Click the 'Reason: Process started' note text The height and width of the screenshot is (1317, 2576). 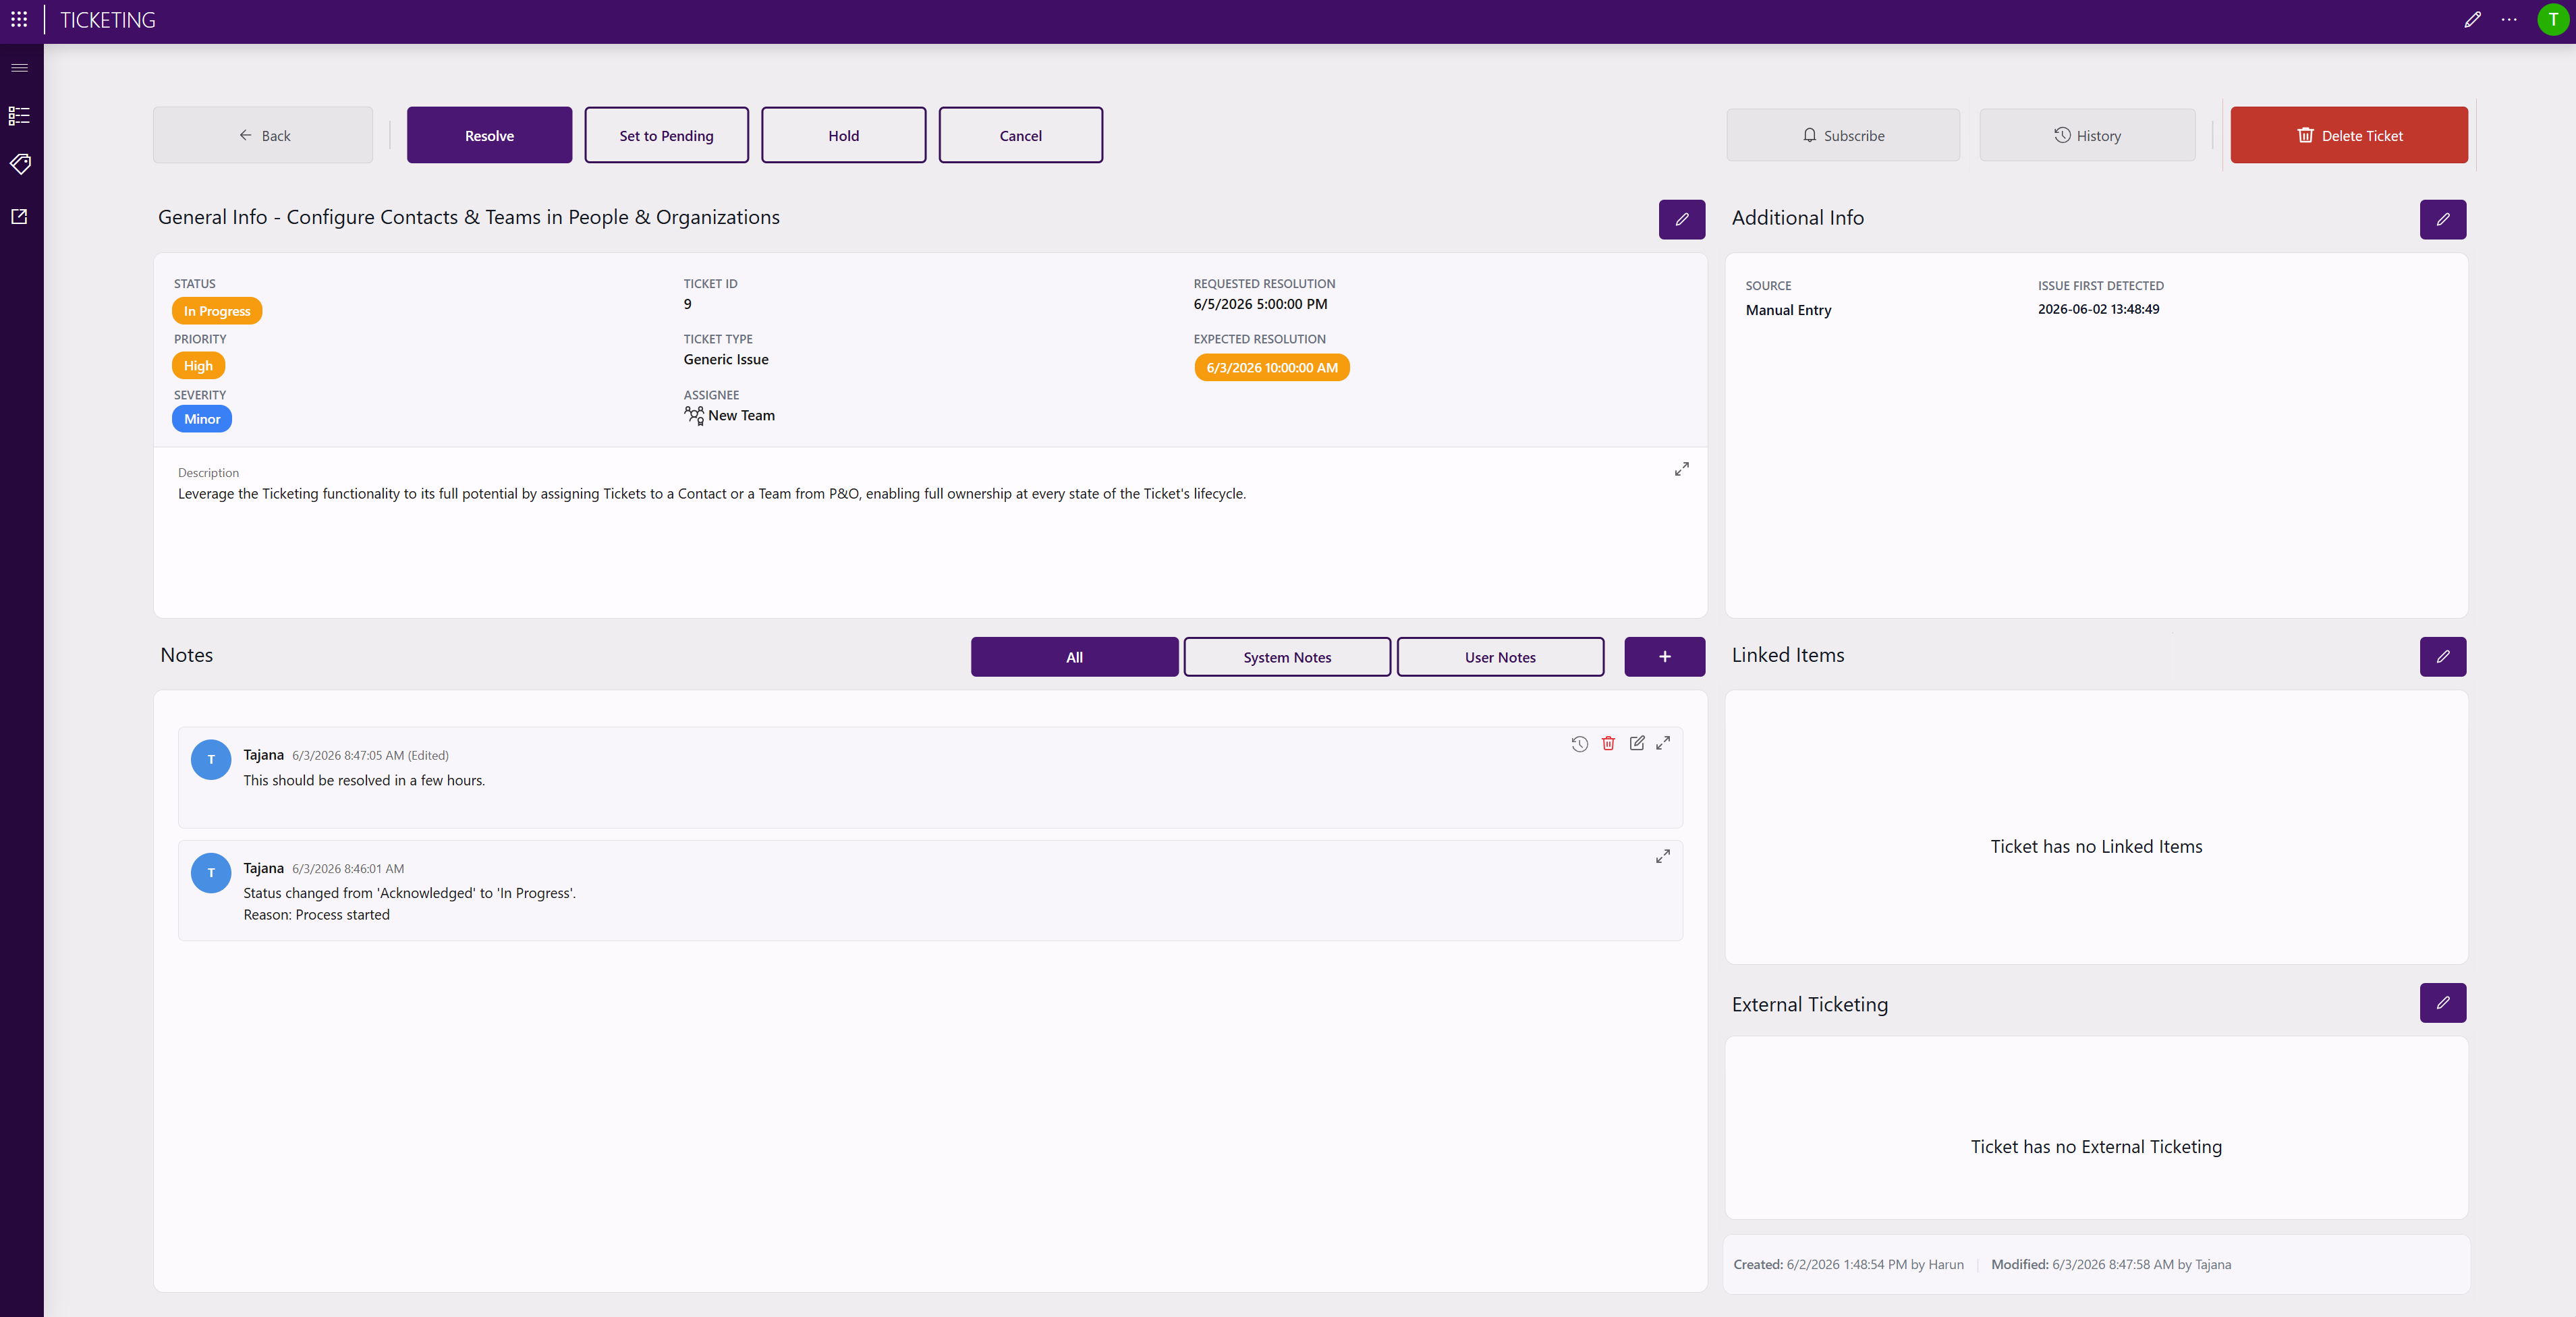click(317, 914)
